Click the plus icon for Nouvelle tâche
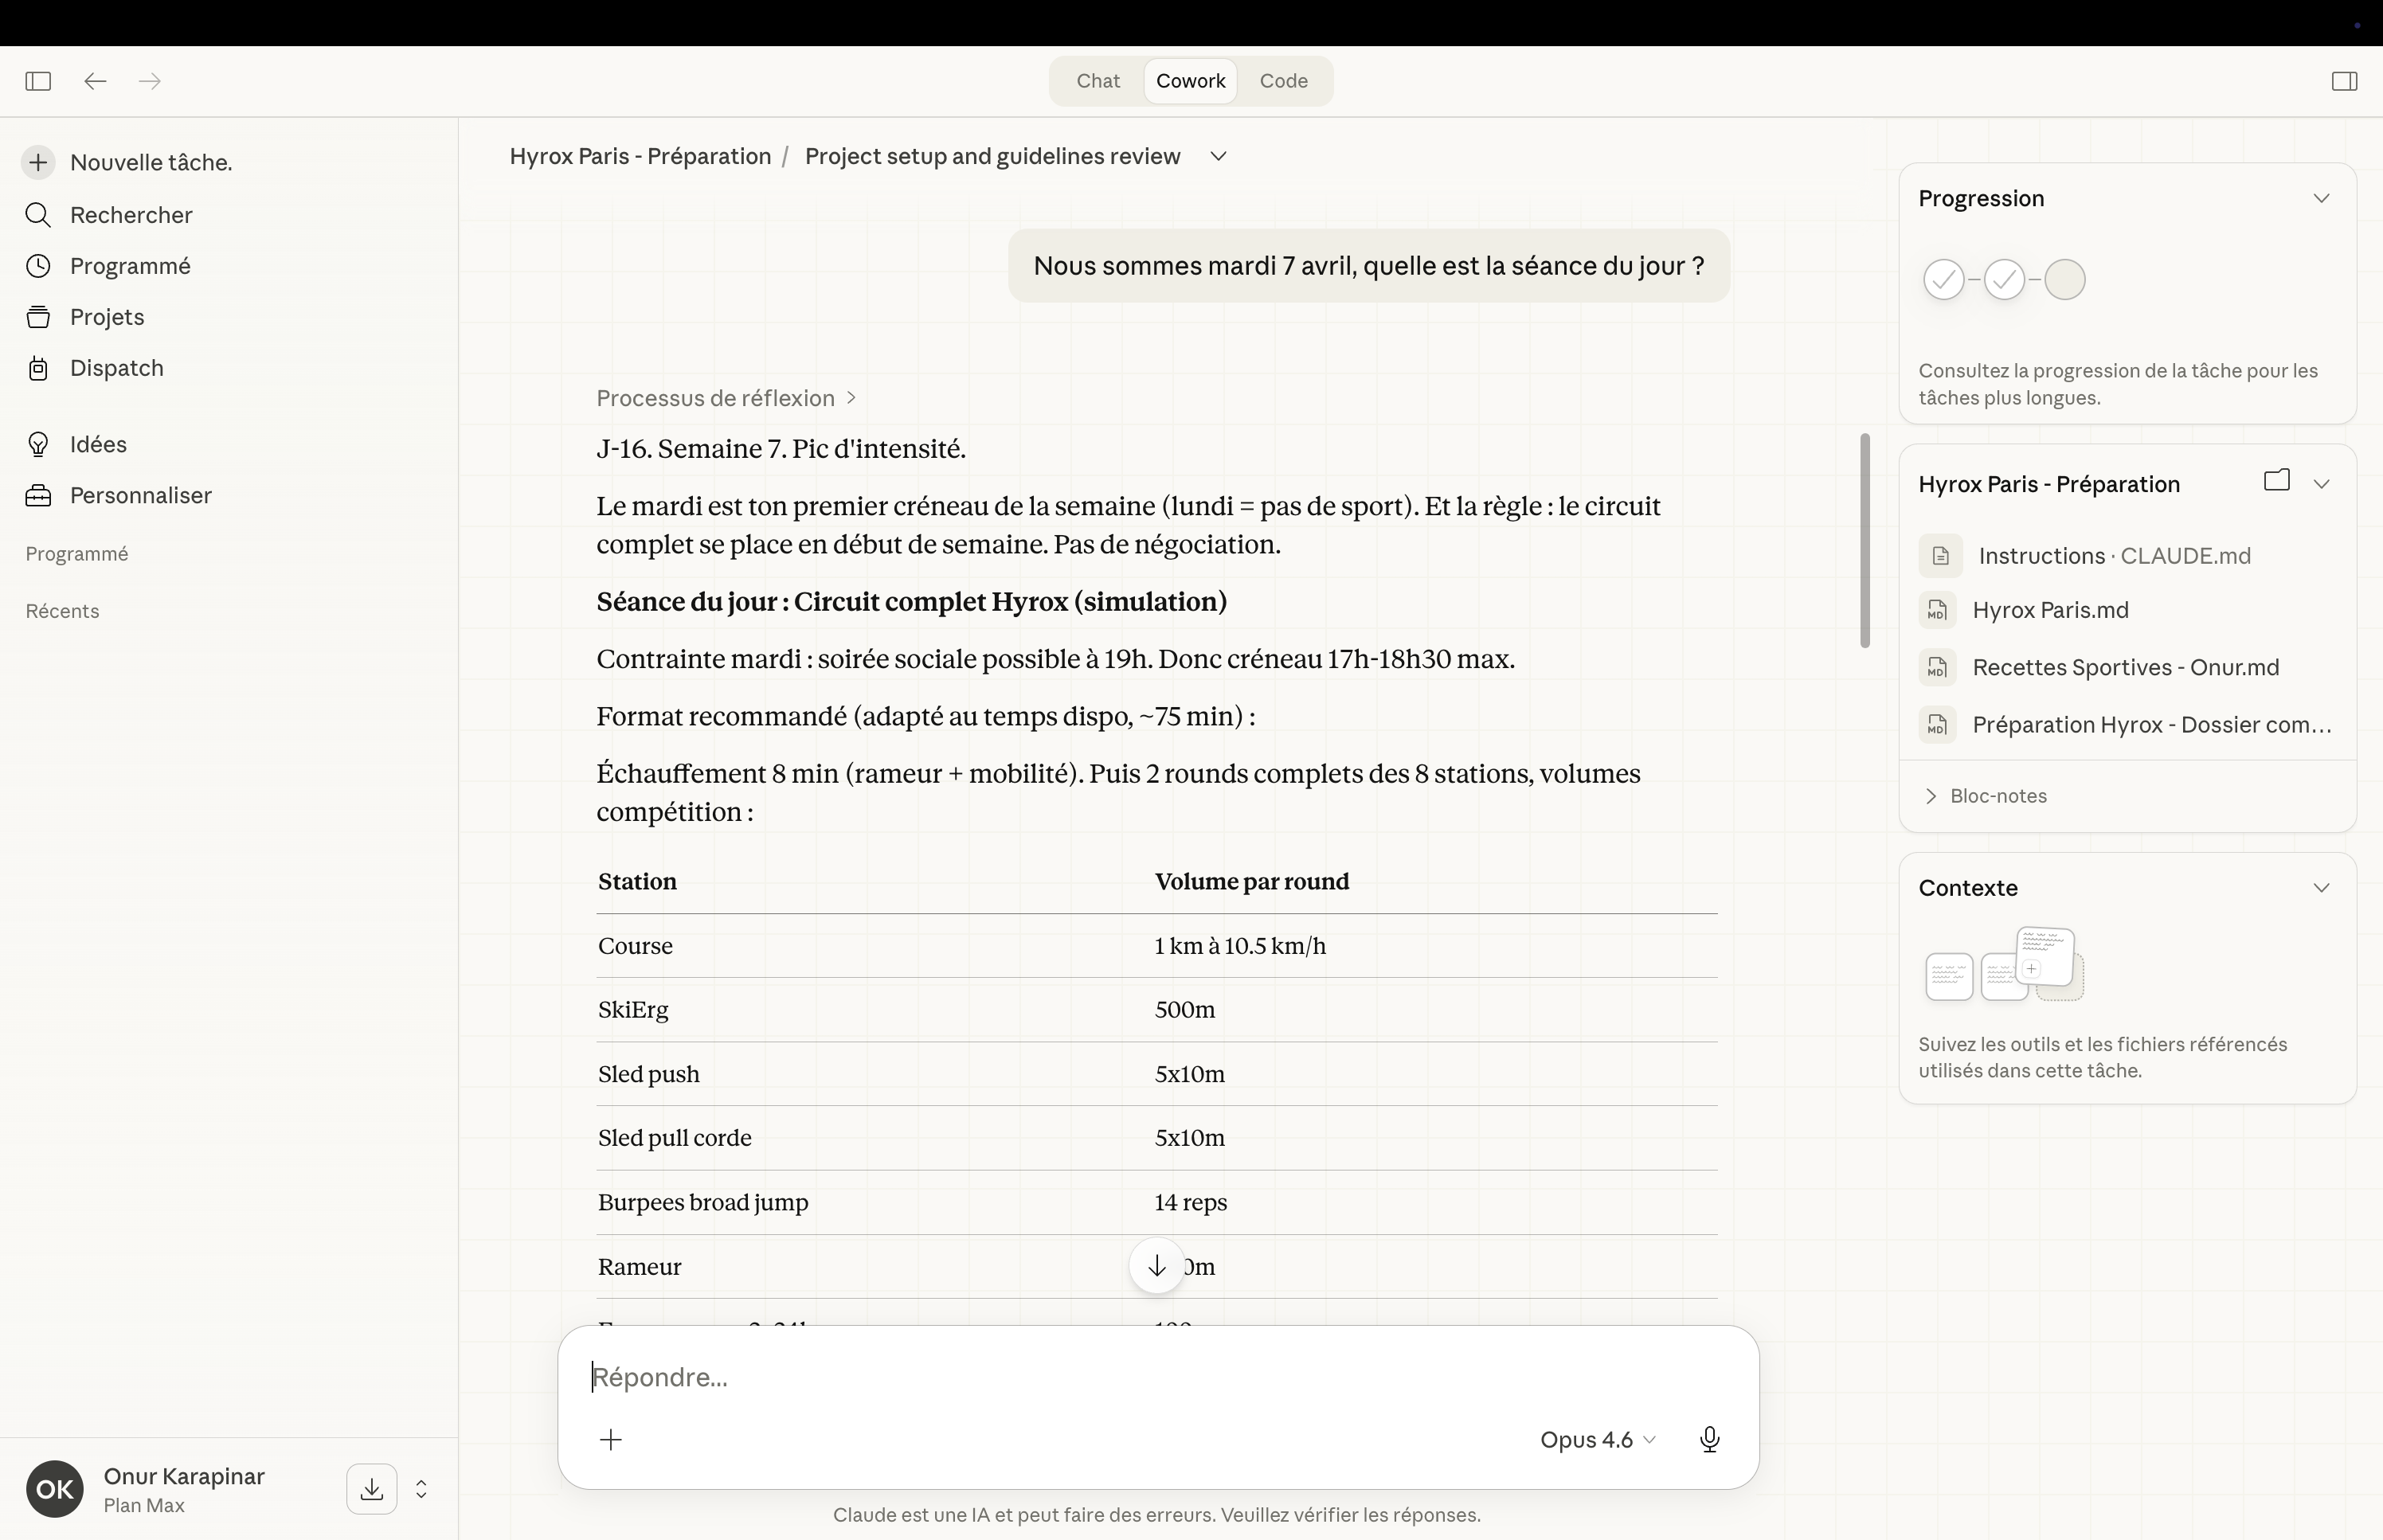Image resolution: width=2383 pixels, height=1540 pixels. pos(38,162)
